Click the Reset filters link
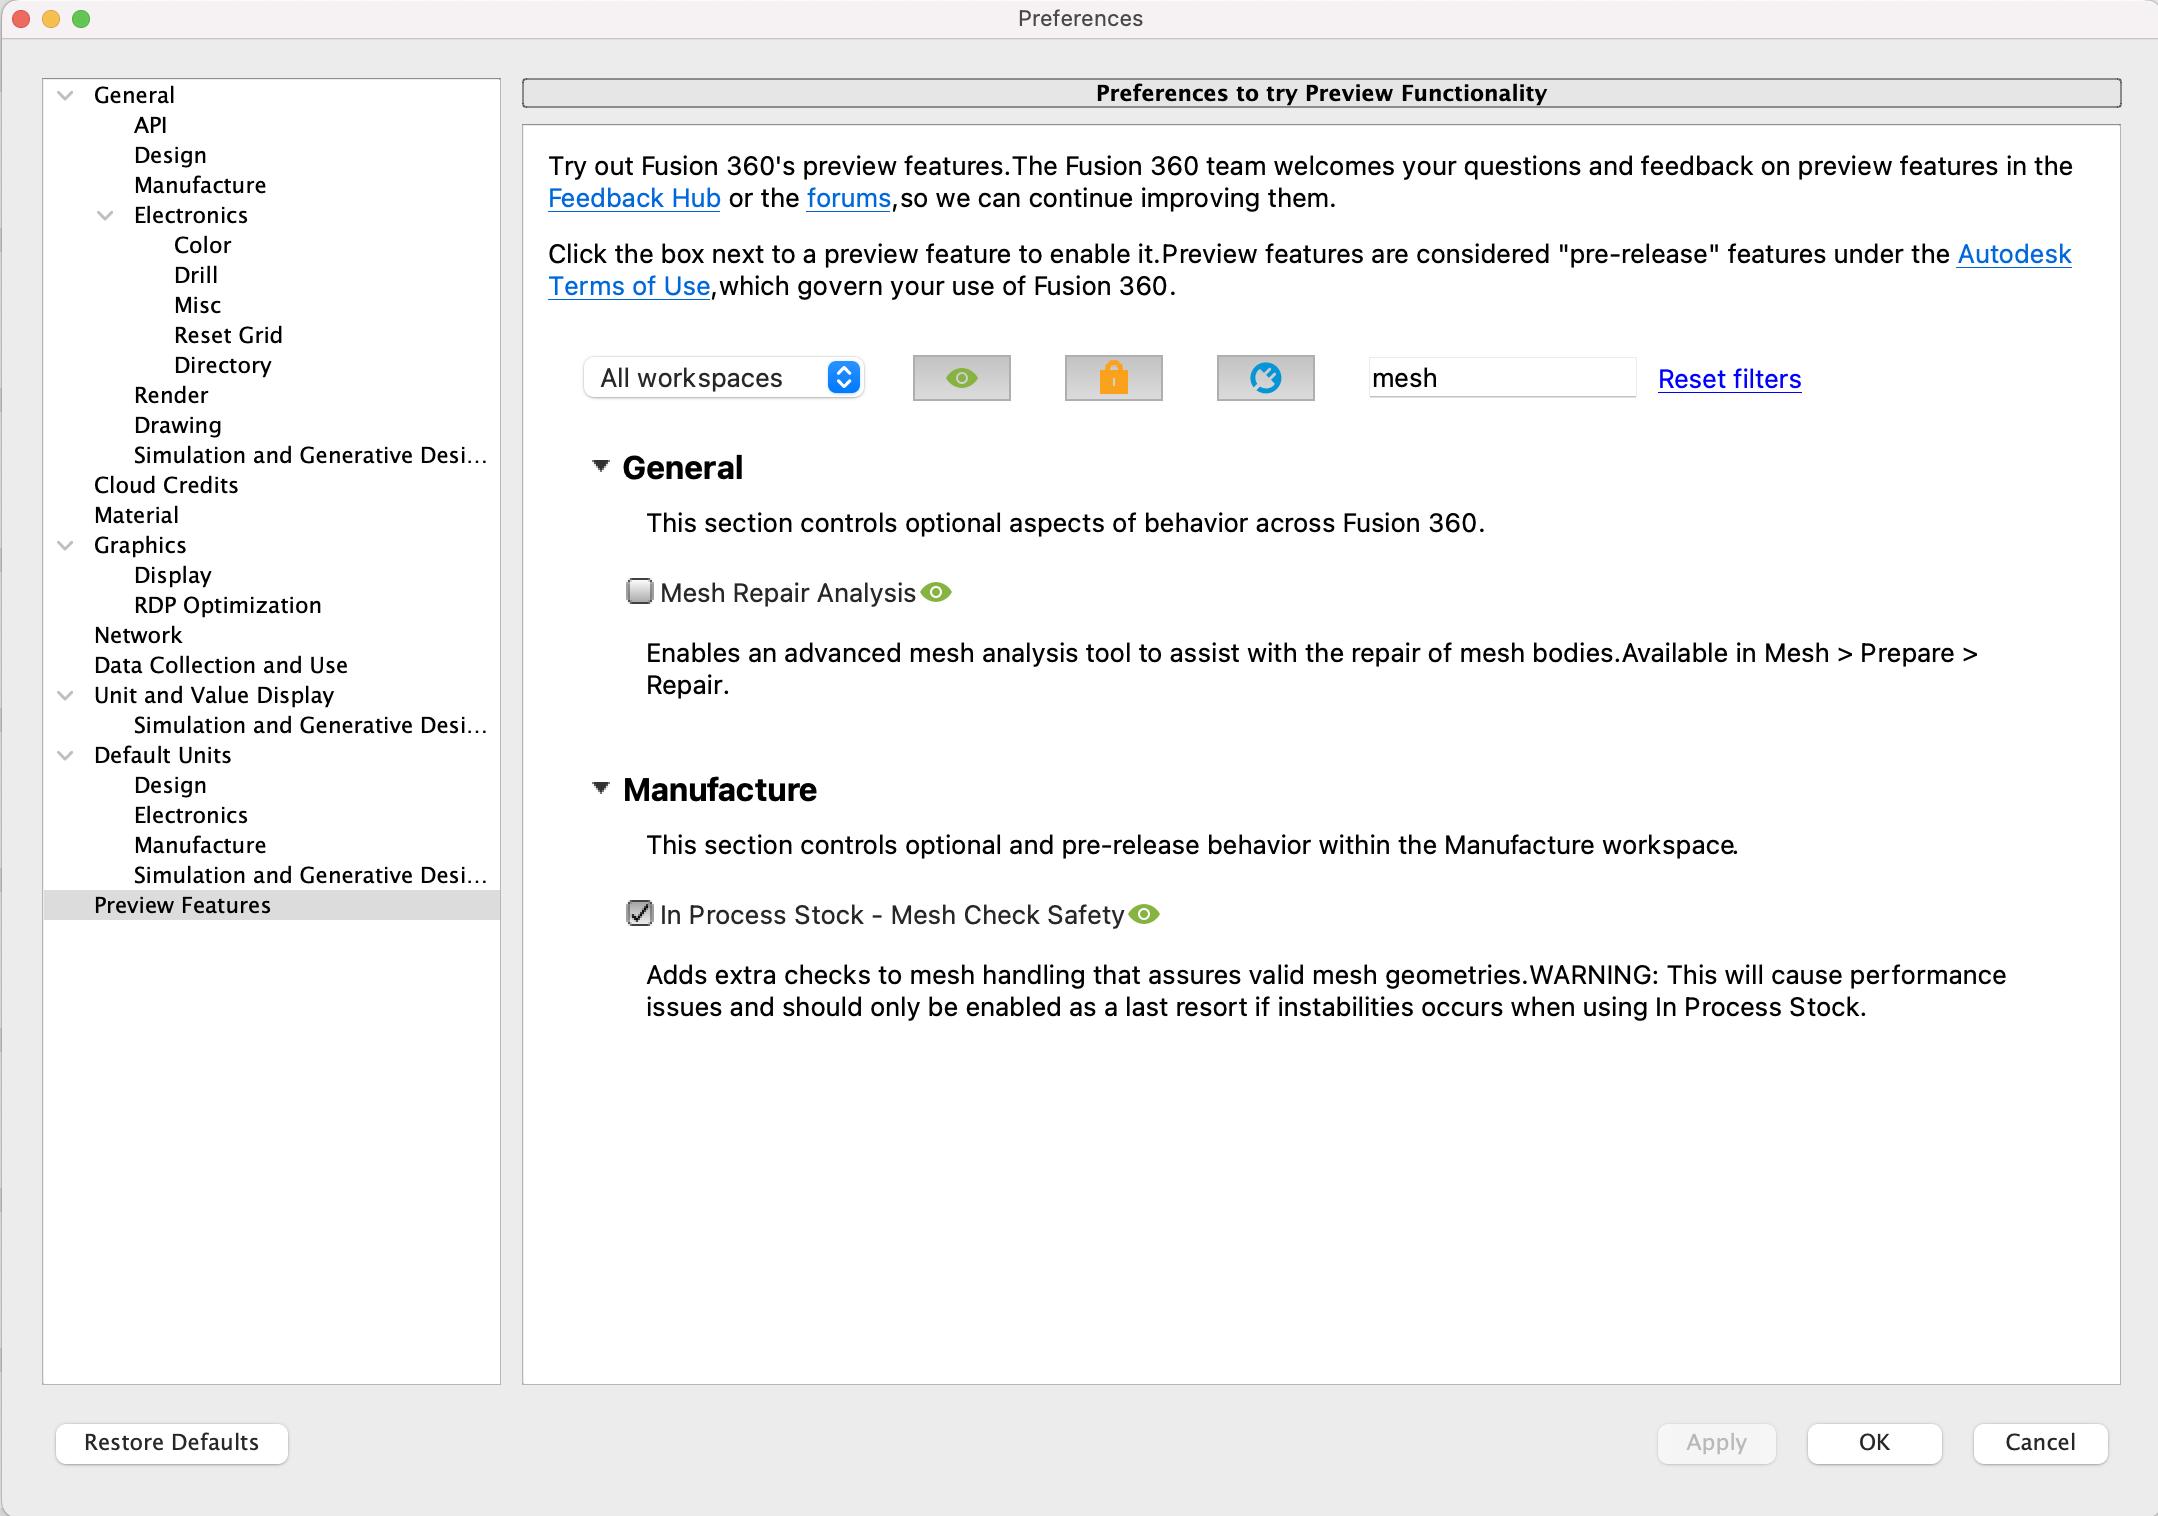 [x=1729, y=379]
